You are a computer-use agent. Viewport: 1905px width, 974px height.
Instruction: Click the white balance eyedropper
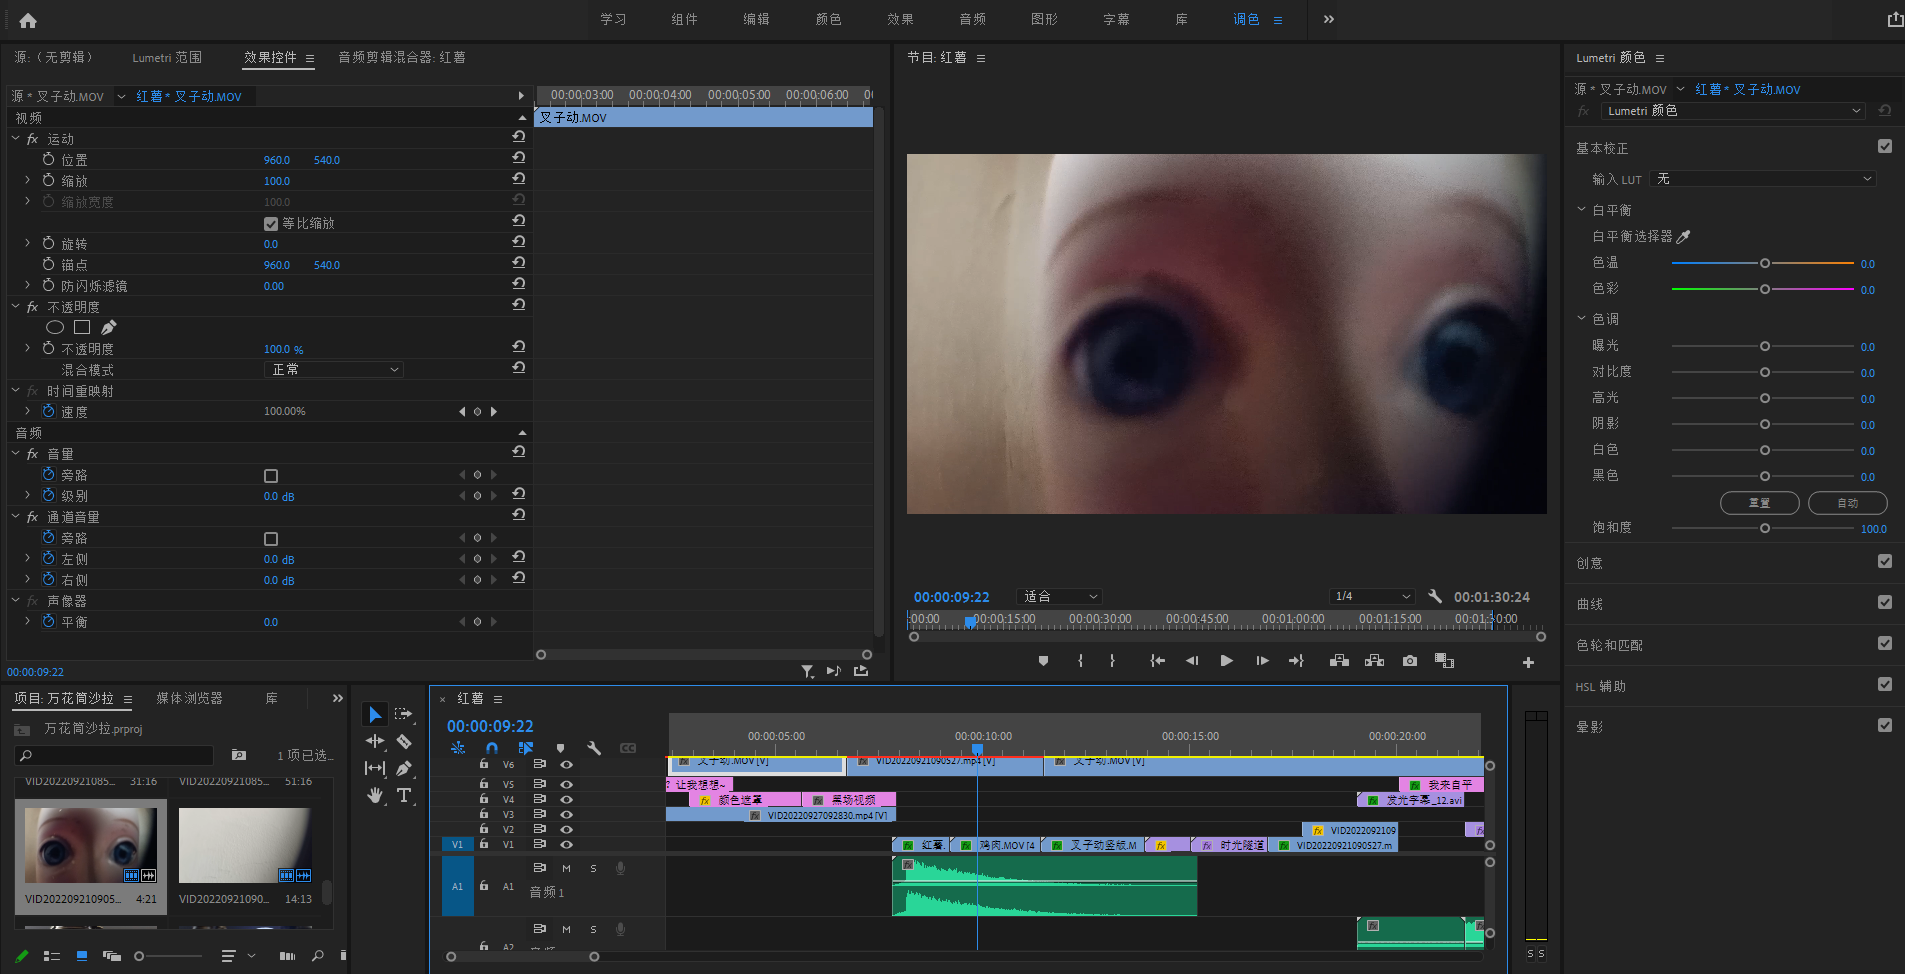[x=1683, y=237]
